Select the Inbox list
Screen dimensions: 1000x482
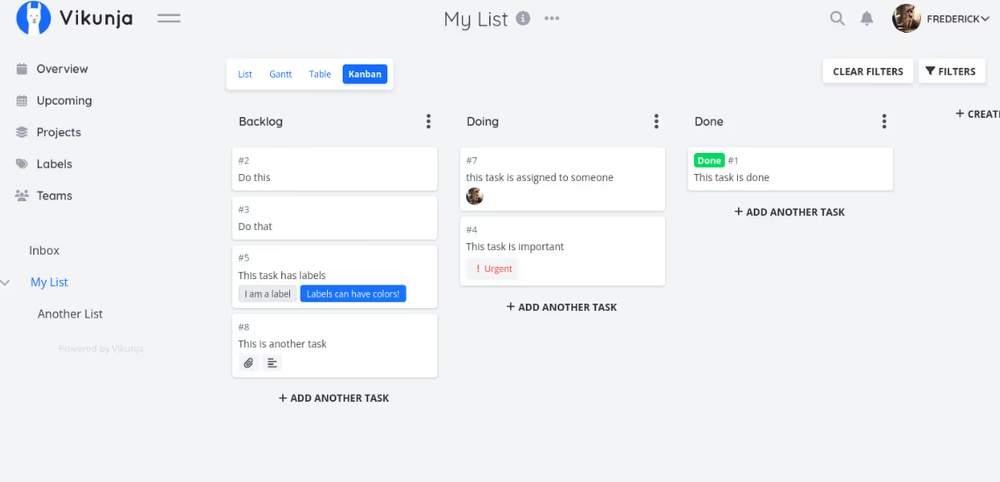pos(44,251)
